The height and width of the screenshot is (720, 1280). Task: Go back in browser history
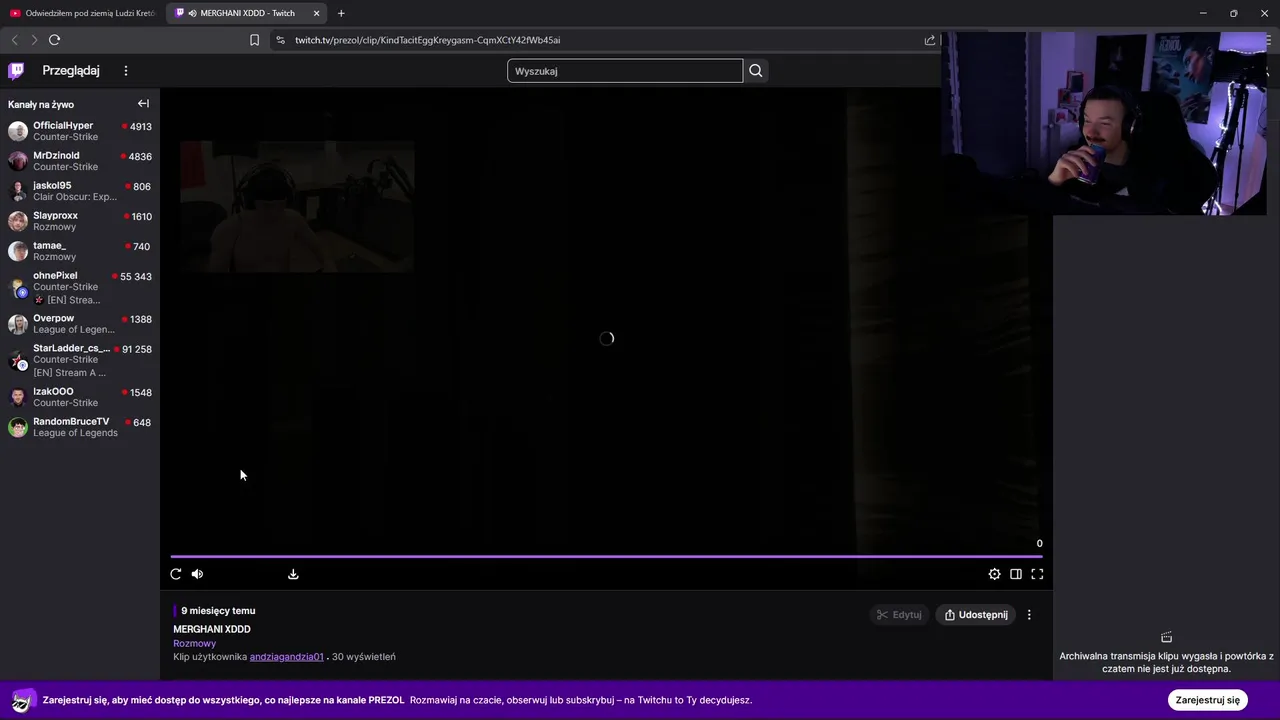tap(14, 40)
